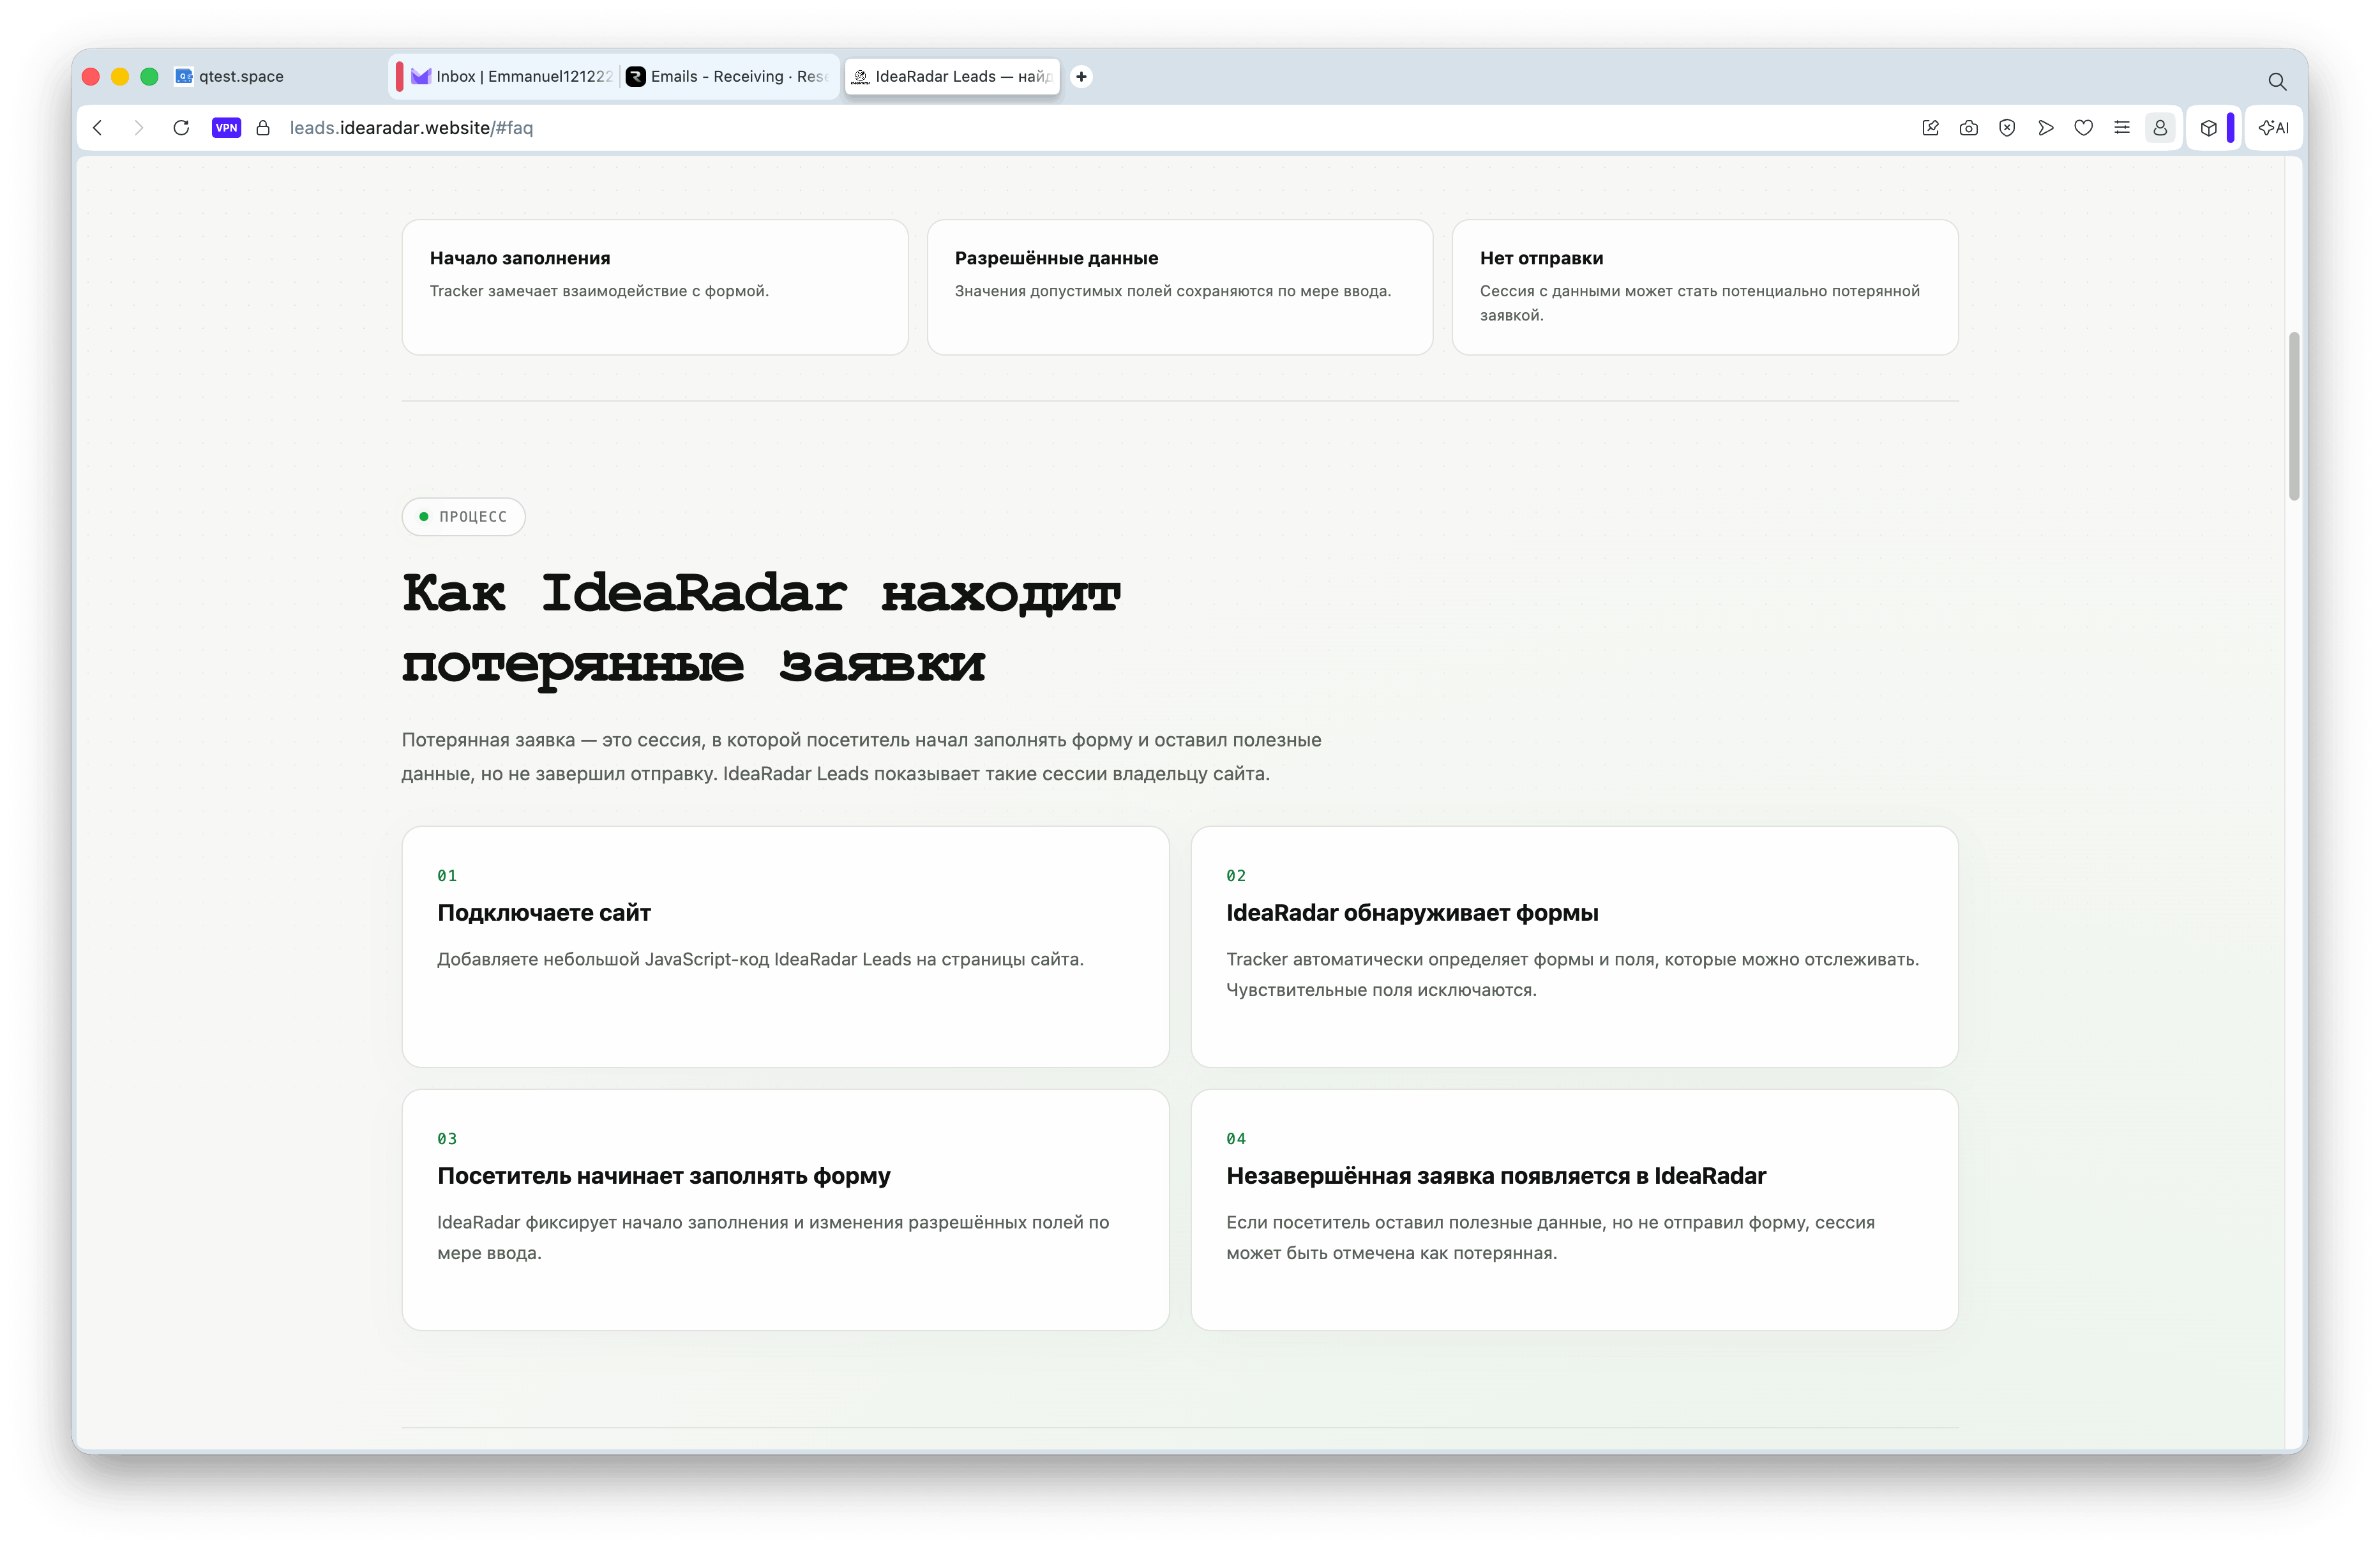Open the profile account icon

[x=2159, y=128]
